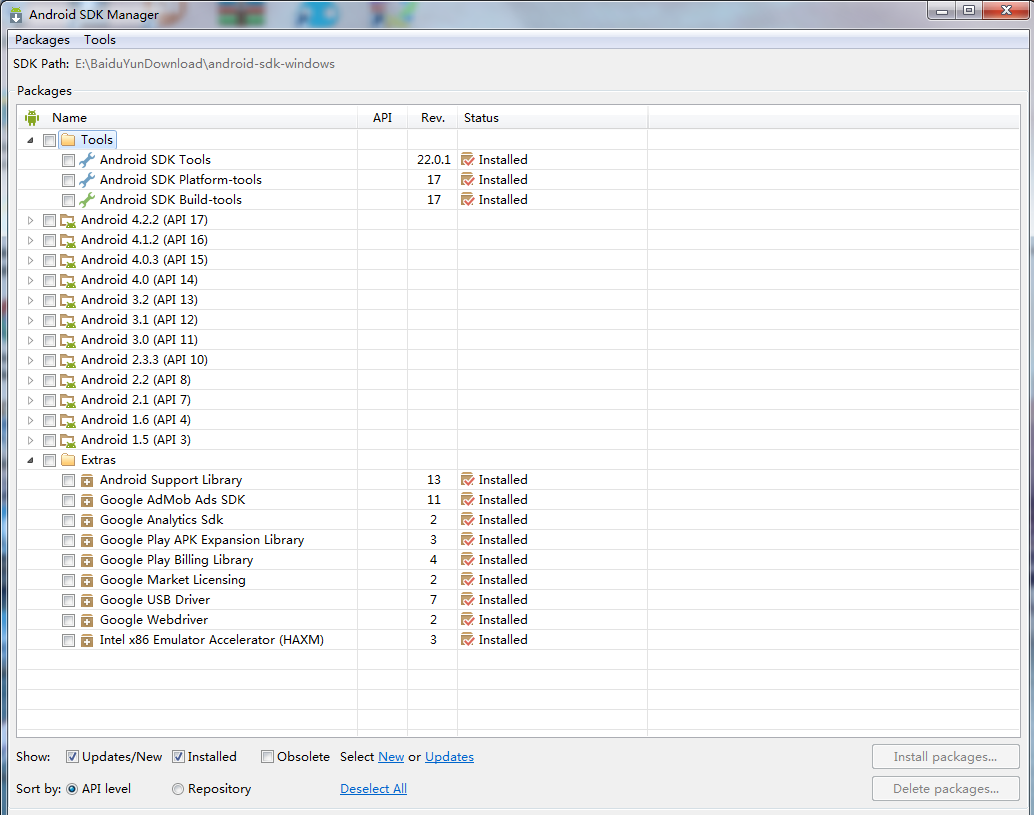
Task: Collapse the Extras group
Action: (30, 460)
